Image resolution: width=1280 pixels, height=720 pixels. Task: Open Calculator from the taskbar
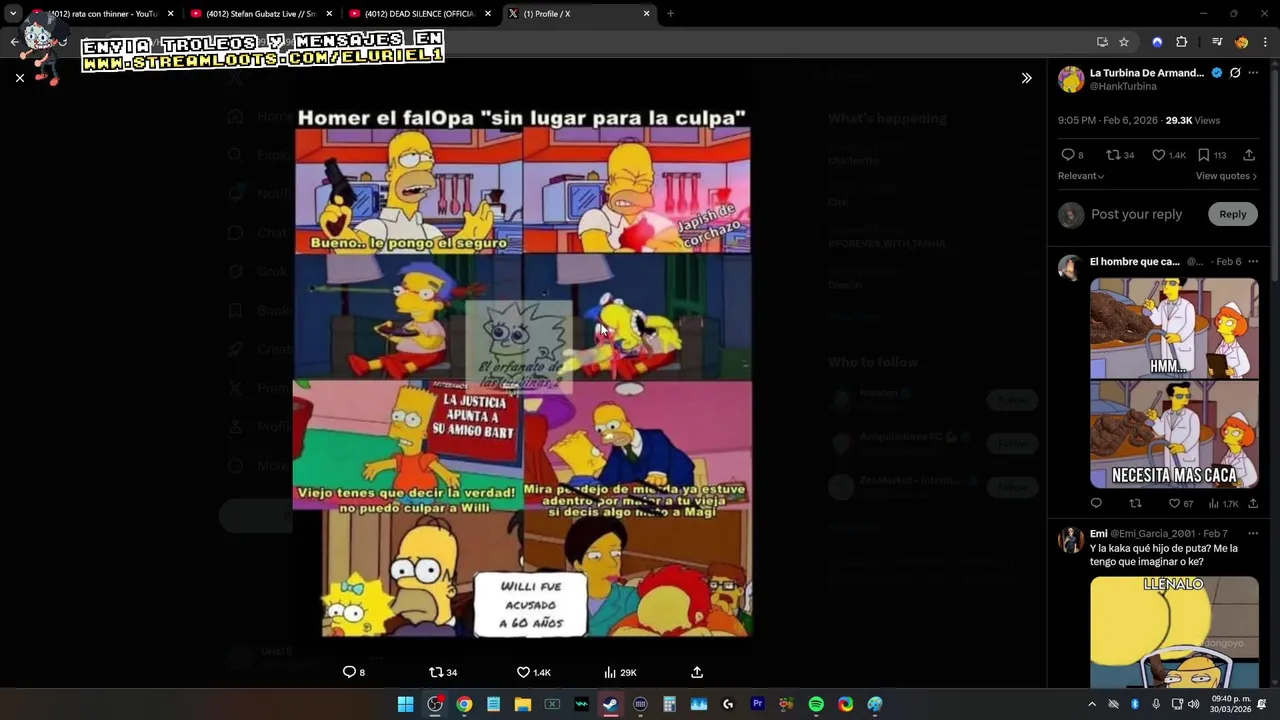[669, 704]
